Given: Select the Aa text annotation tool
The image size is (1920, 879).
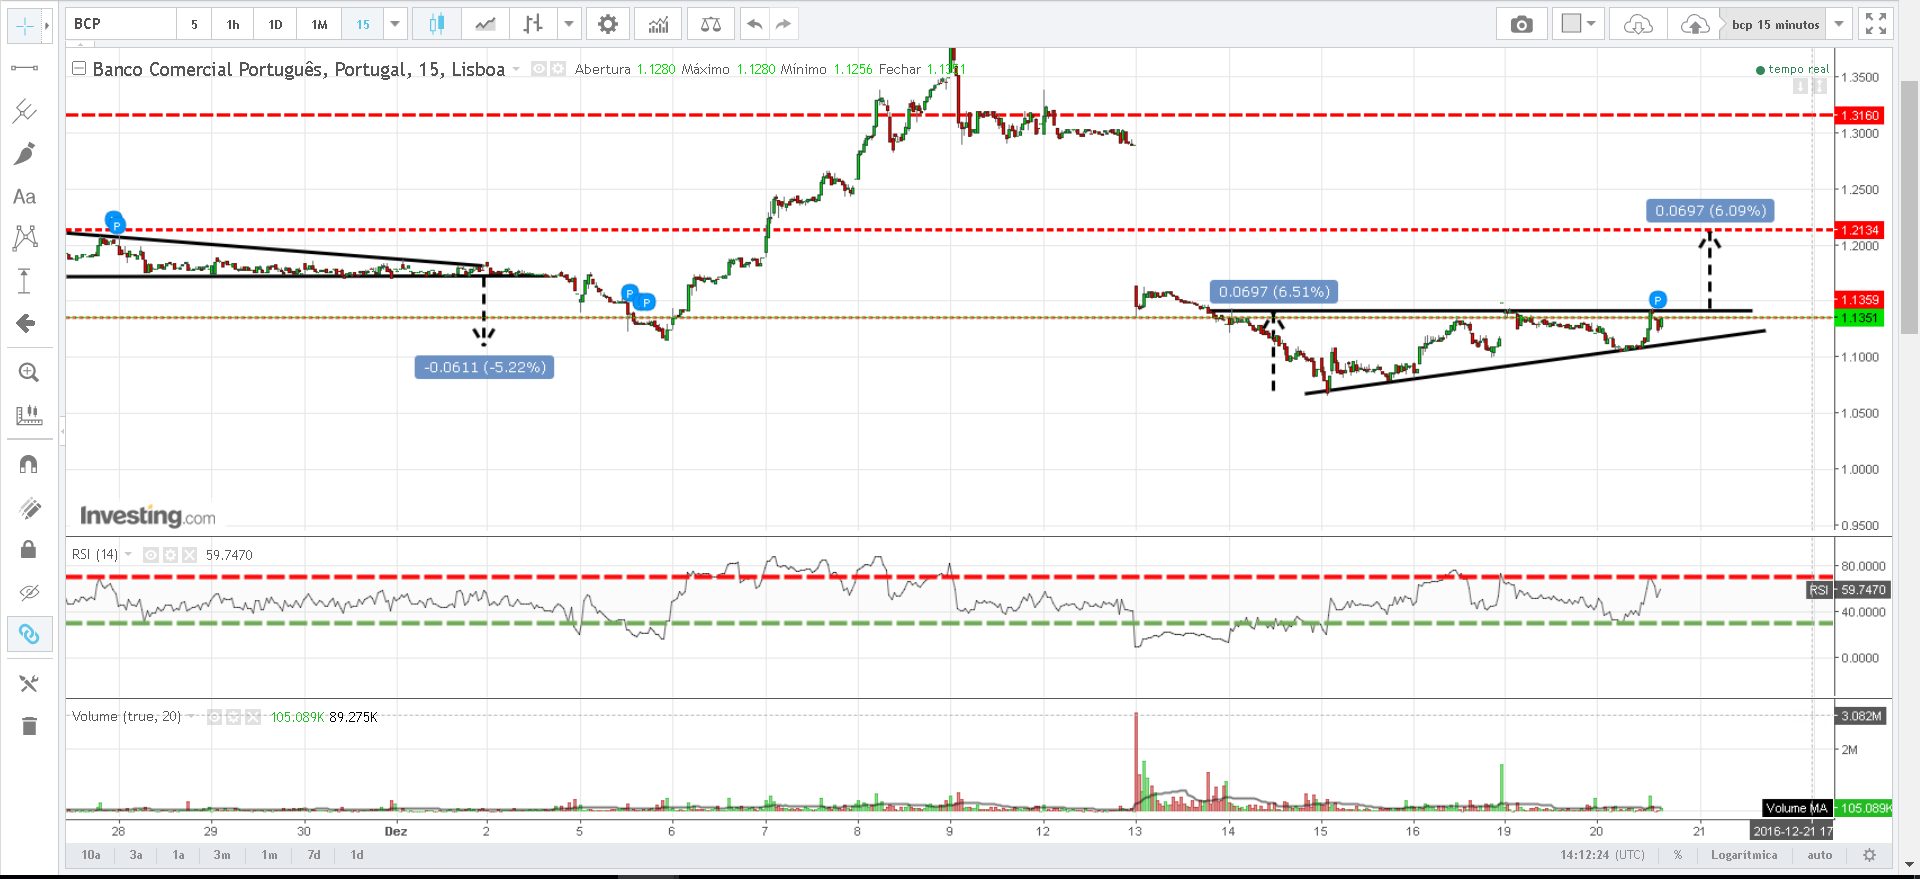Looking at the screenshot, I should pyautogui.click(x=24, y=197).
